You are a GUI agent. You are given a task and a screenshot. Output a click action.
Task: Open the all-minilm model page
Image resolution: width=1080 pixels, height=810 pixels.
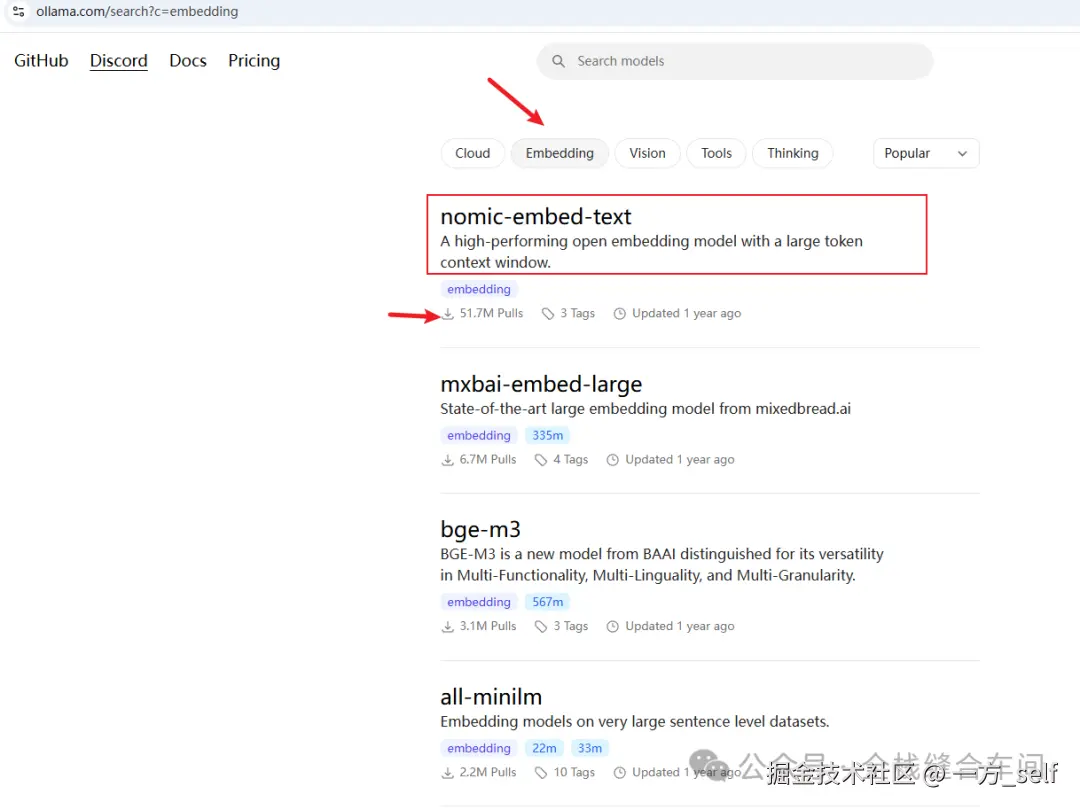click(491, 696)
